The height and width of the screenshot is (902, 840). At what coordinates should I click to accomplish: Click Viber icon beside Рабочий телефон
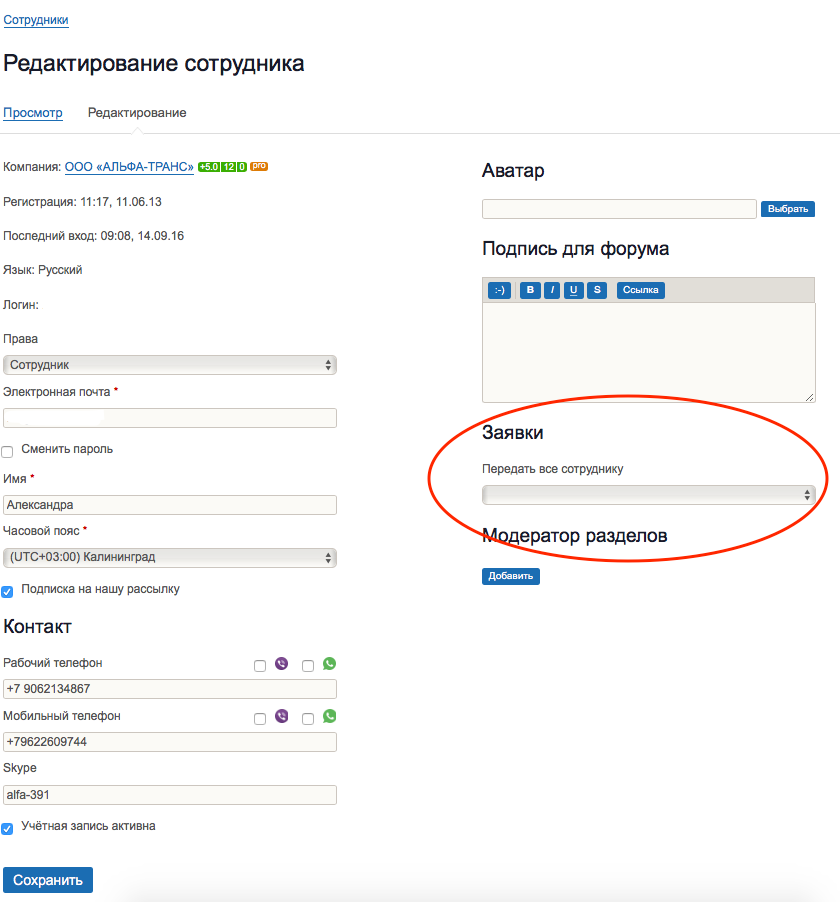click(281, 664)
